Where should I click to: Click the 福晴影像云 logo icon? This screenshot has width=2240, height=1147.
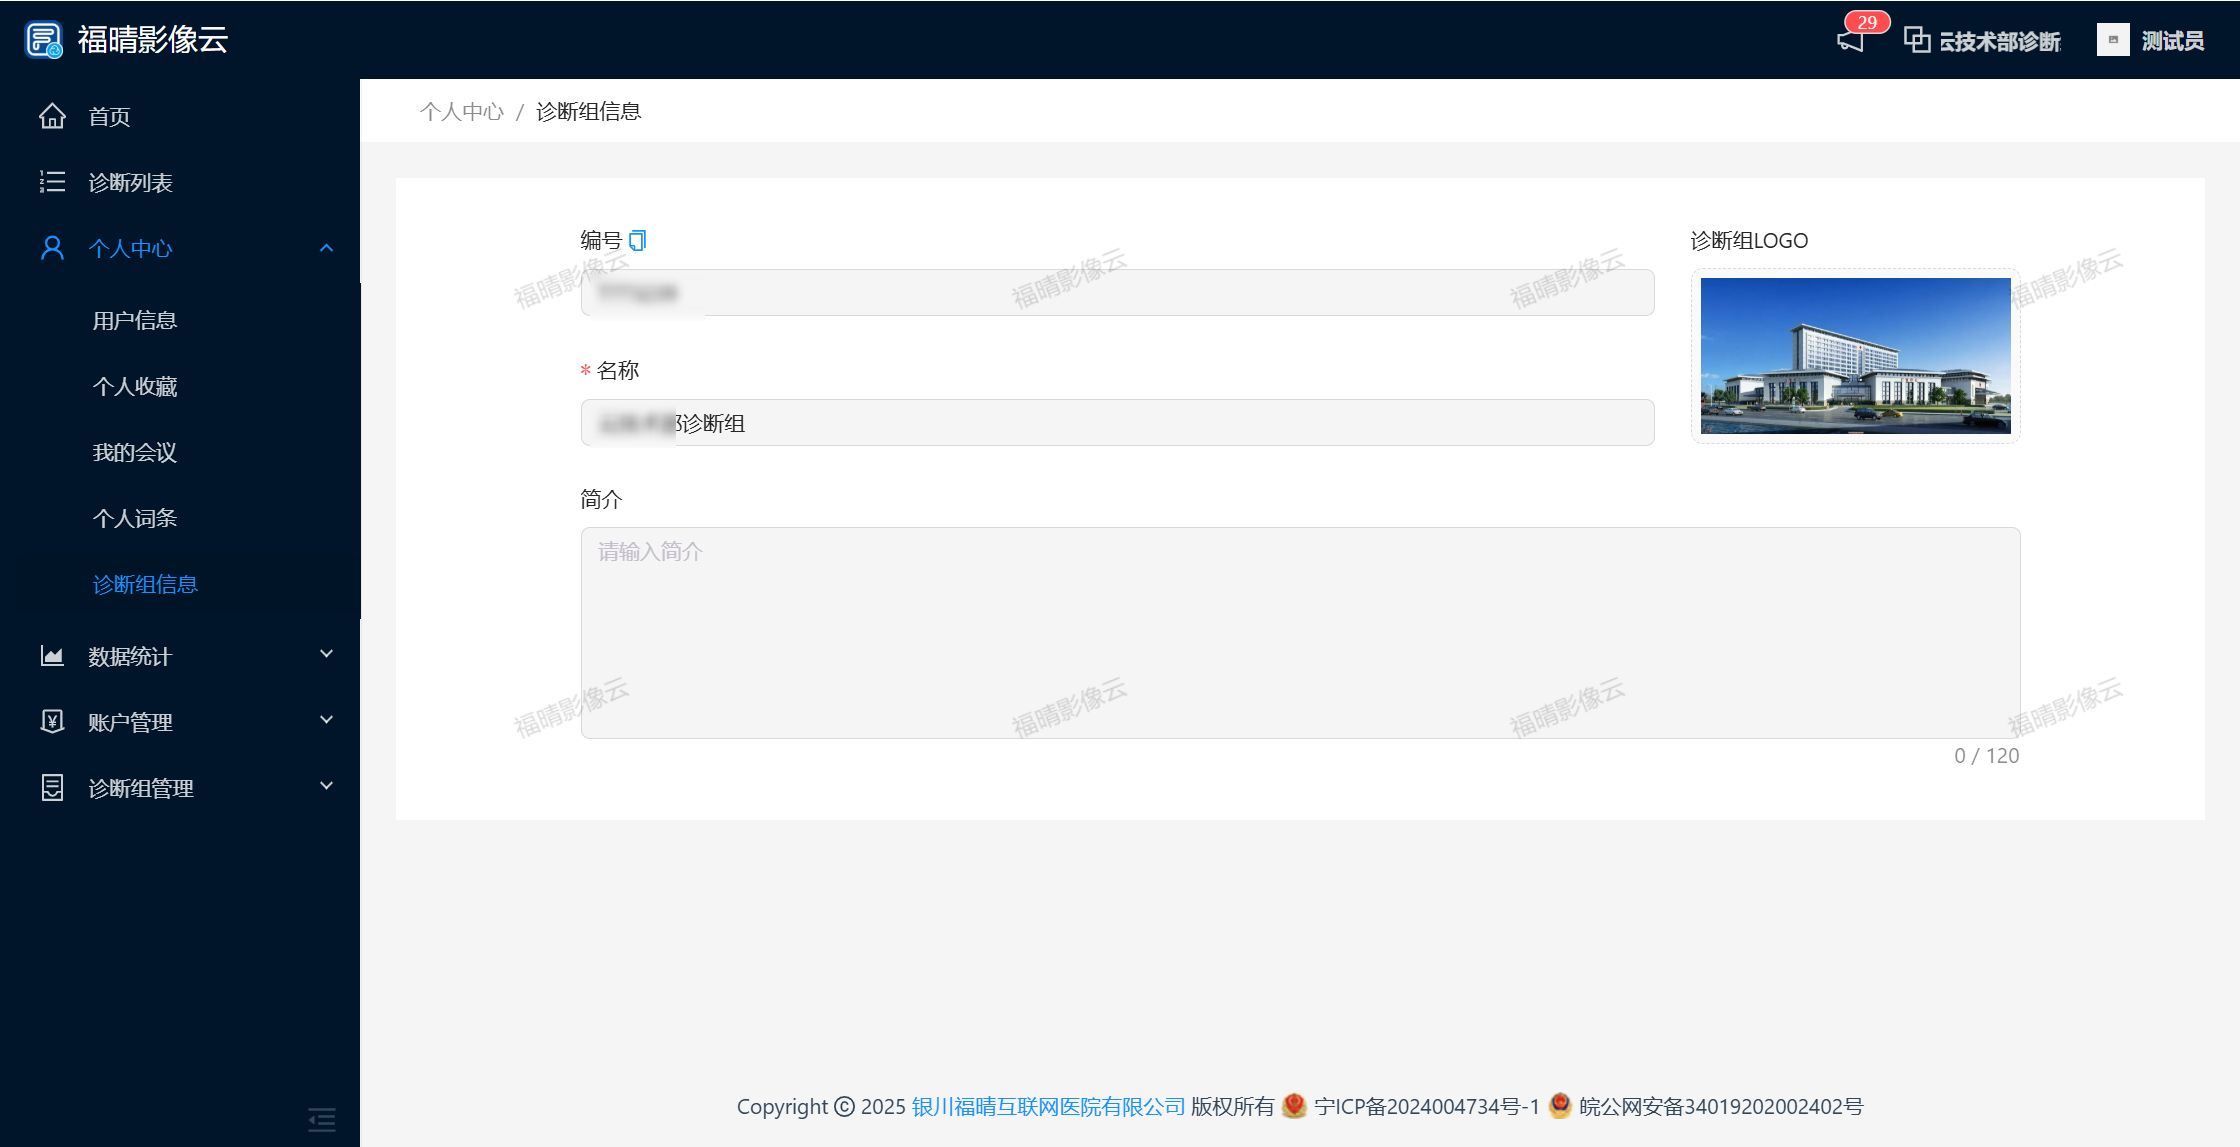pyautogui.click(x=43, y=40)
